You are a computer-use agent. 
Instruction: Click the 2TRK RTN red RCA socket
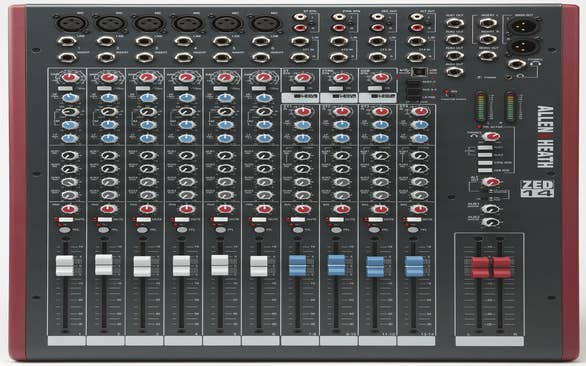339,28
